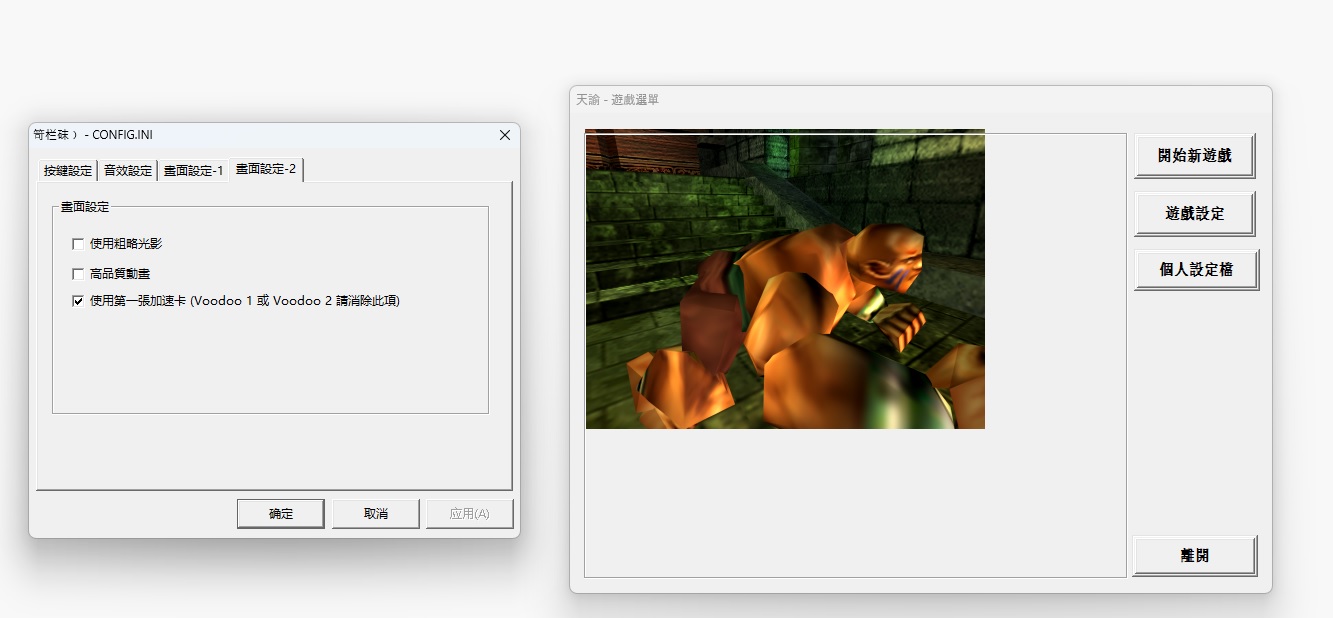1333x618 pixels.
Task: Tick the 高品質動畫 checkbox
Action: 78,274
